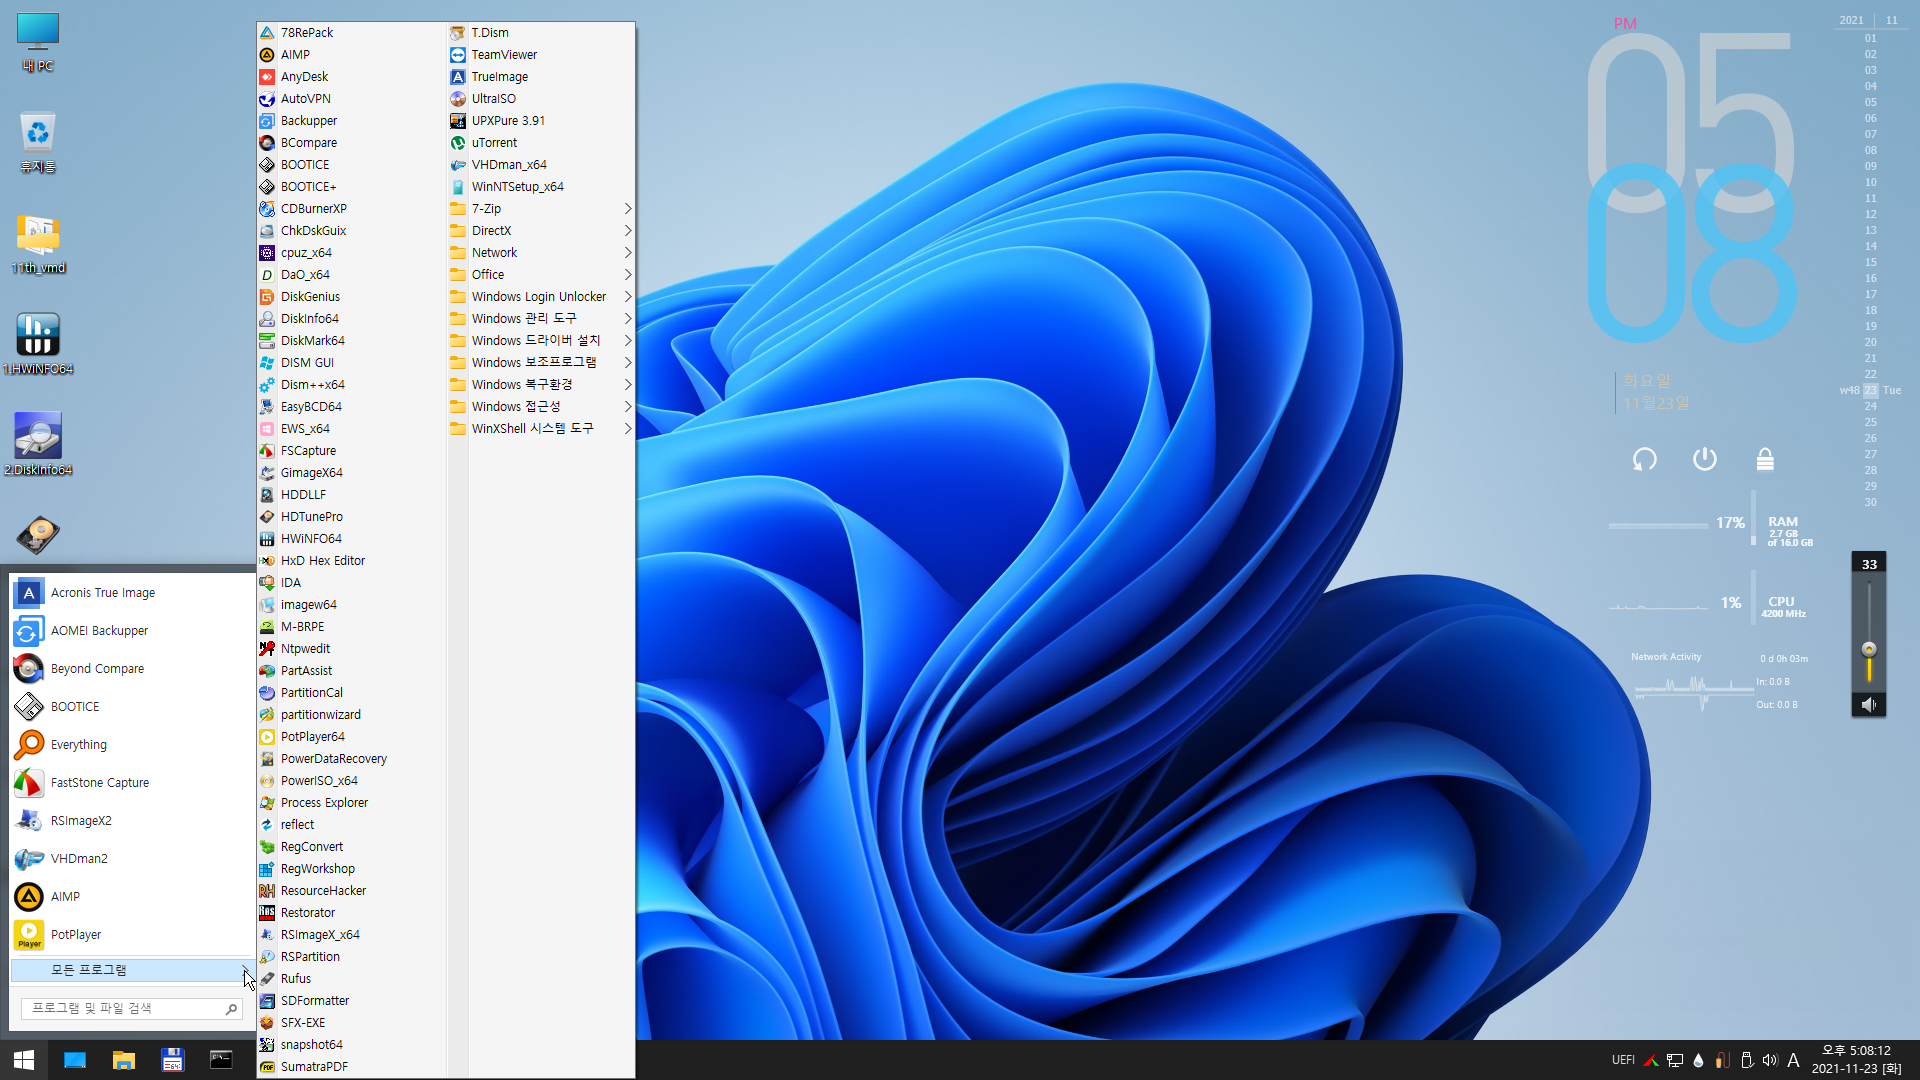Launch uTorrent from programs list
The height and width of the screenshot is (1080, 1920).
point(541,143)
